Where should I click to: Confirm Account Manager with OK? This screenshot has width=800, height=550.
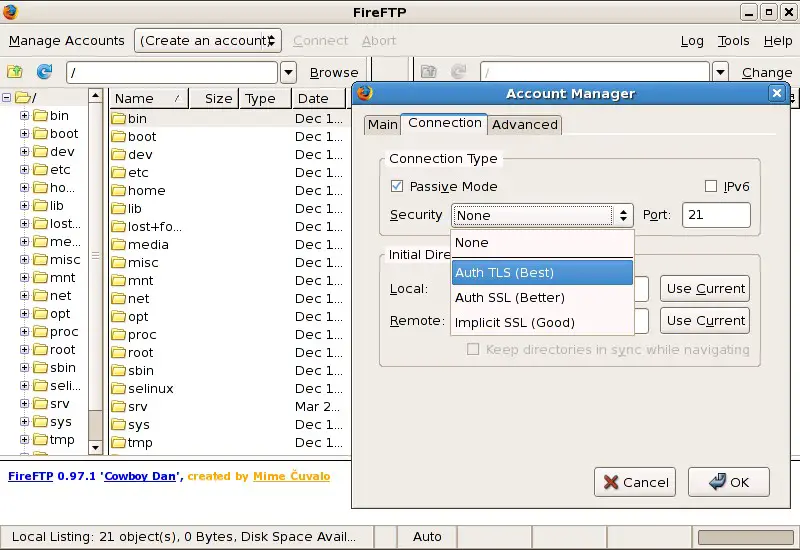tap(729, 482)
